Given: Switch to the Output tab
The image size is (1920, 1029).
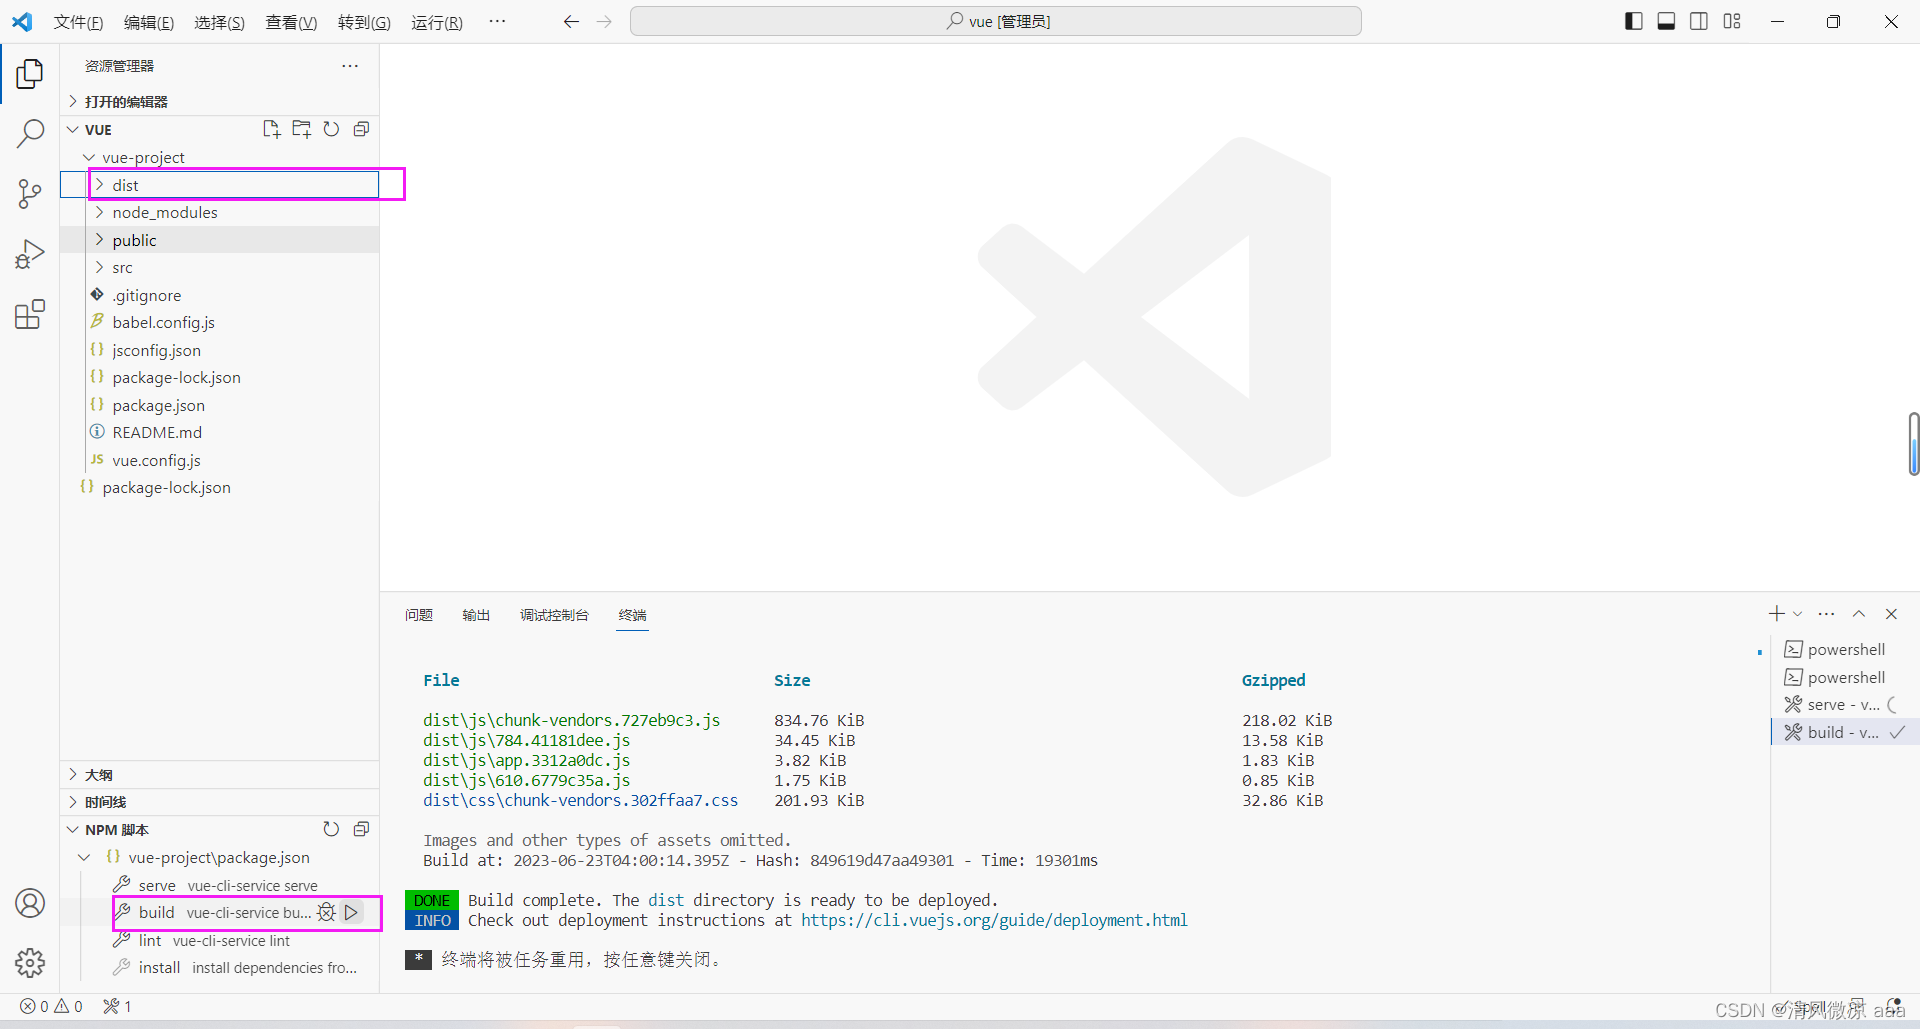Looking at the screenshot, I should pos(476,615).
